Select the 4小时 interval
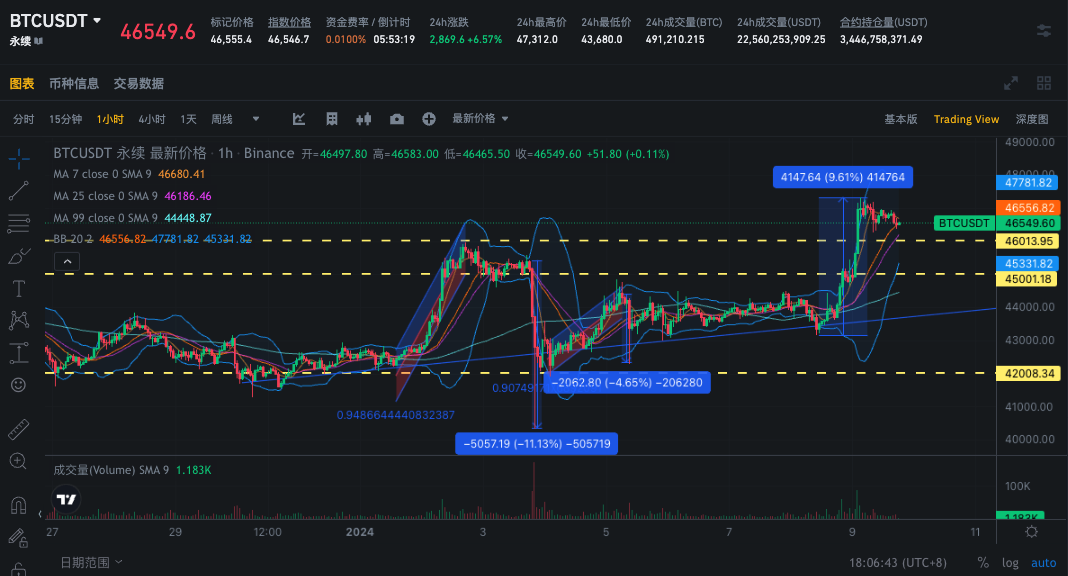This screenshot has width=1068, height=576. click(152, 119)
